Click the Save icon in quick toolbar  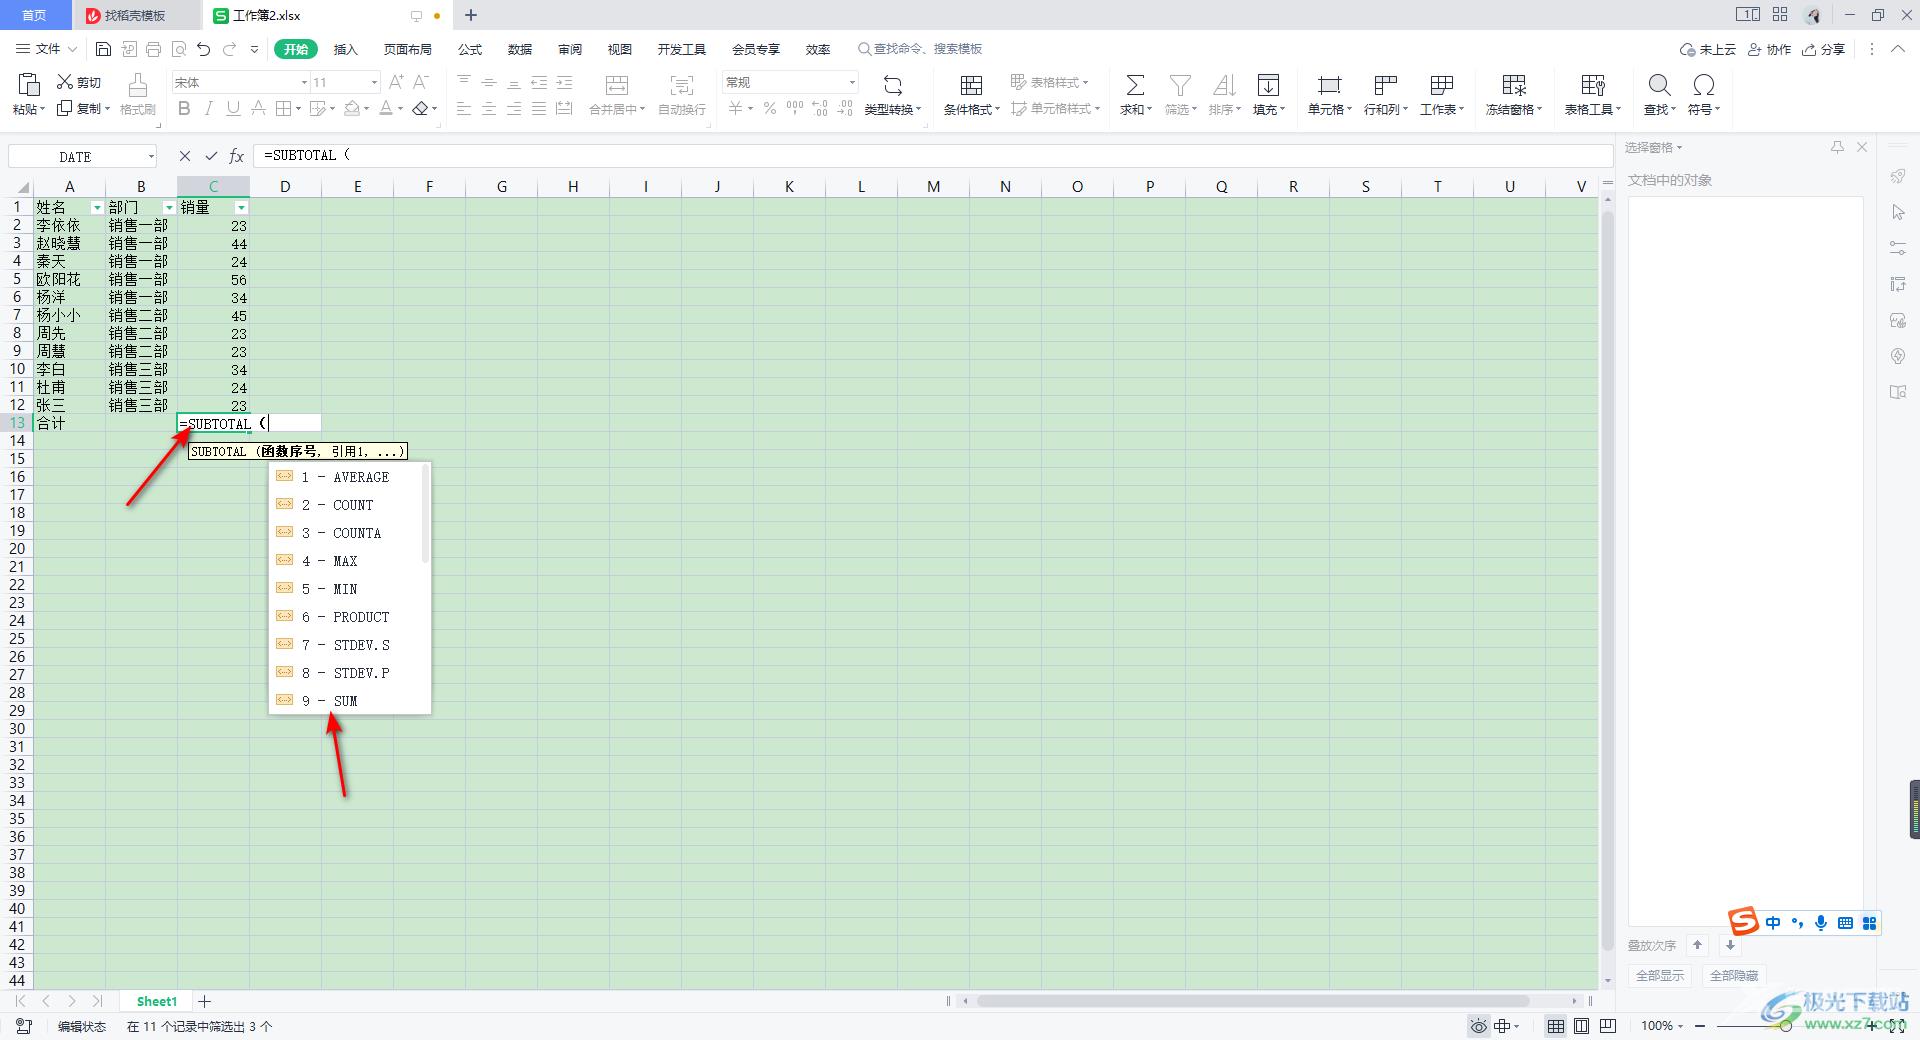(x=103, y=49)
